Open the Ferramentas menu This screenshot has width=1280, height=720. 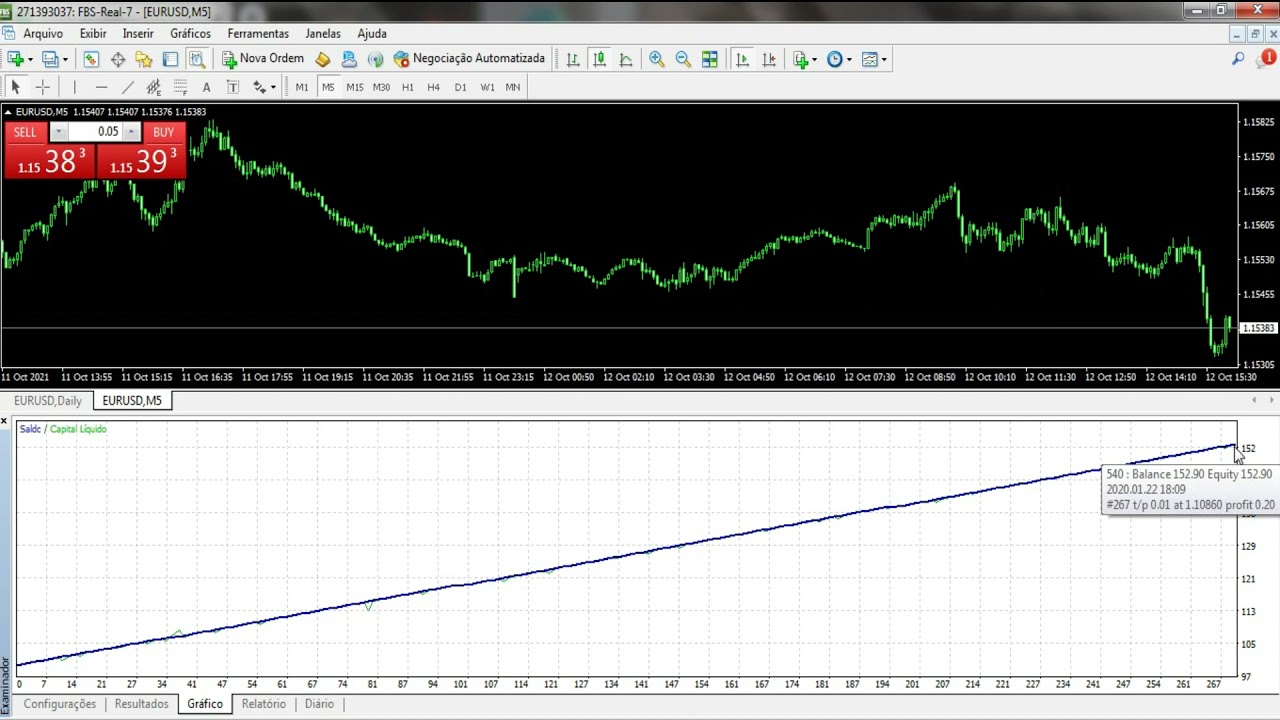point(258,33)
